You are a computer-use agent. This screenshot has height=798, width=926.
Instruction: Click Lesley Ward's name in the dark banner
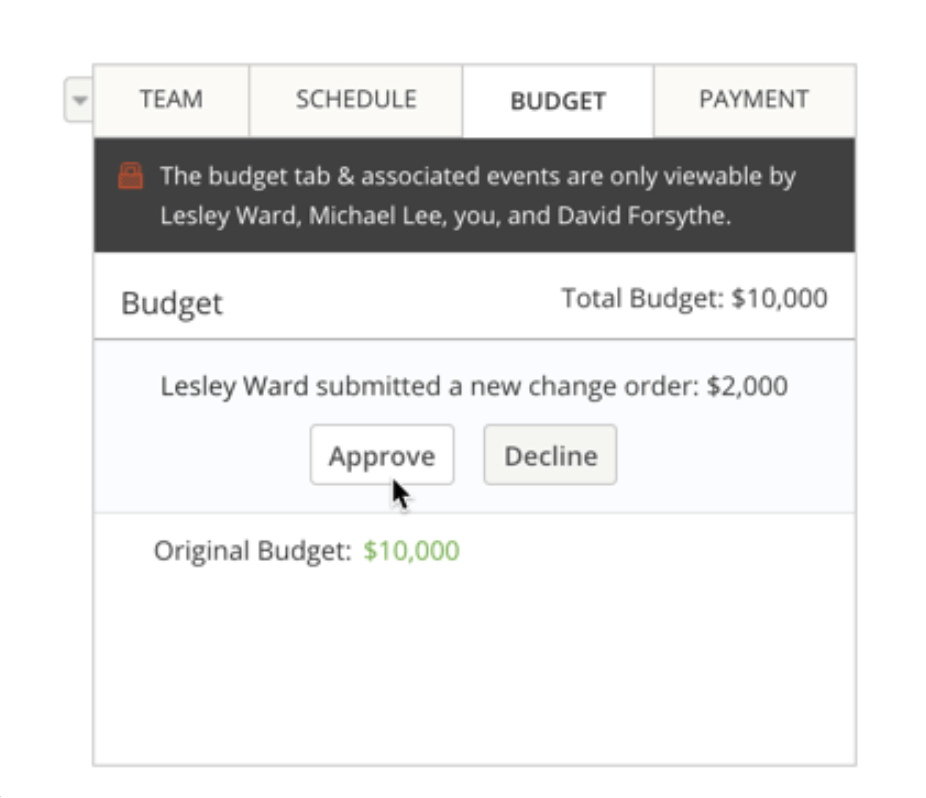226,216
